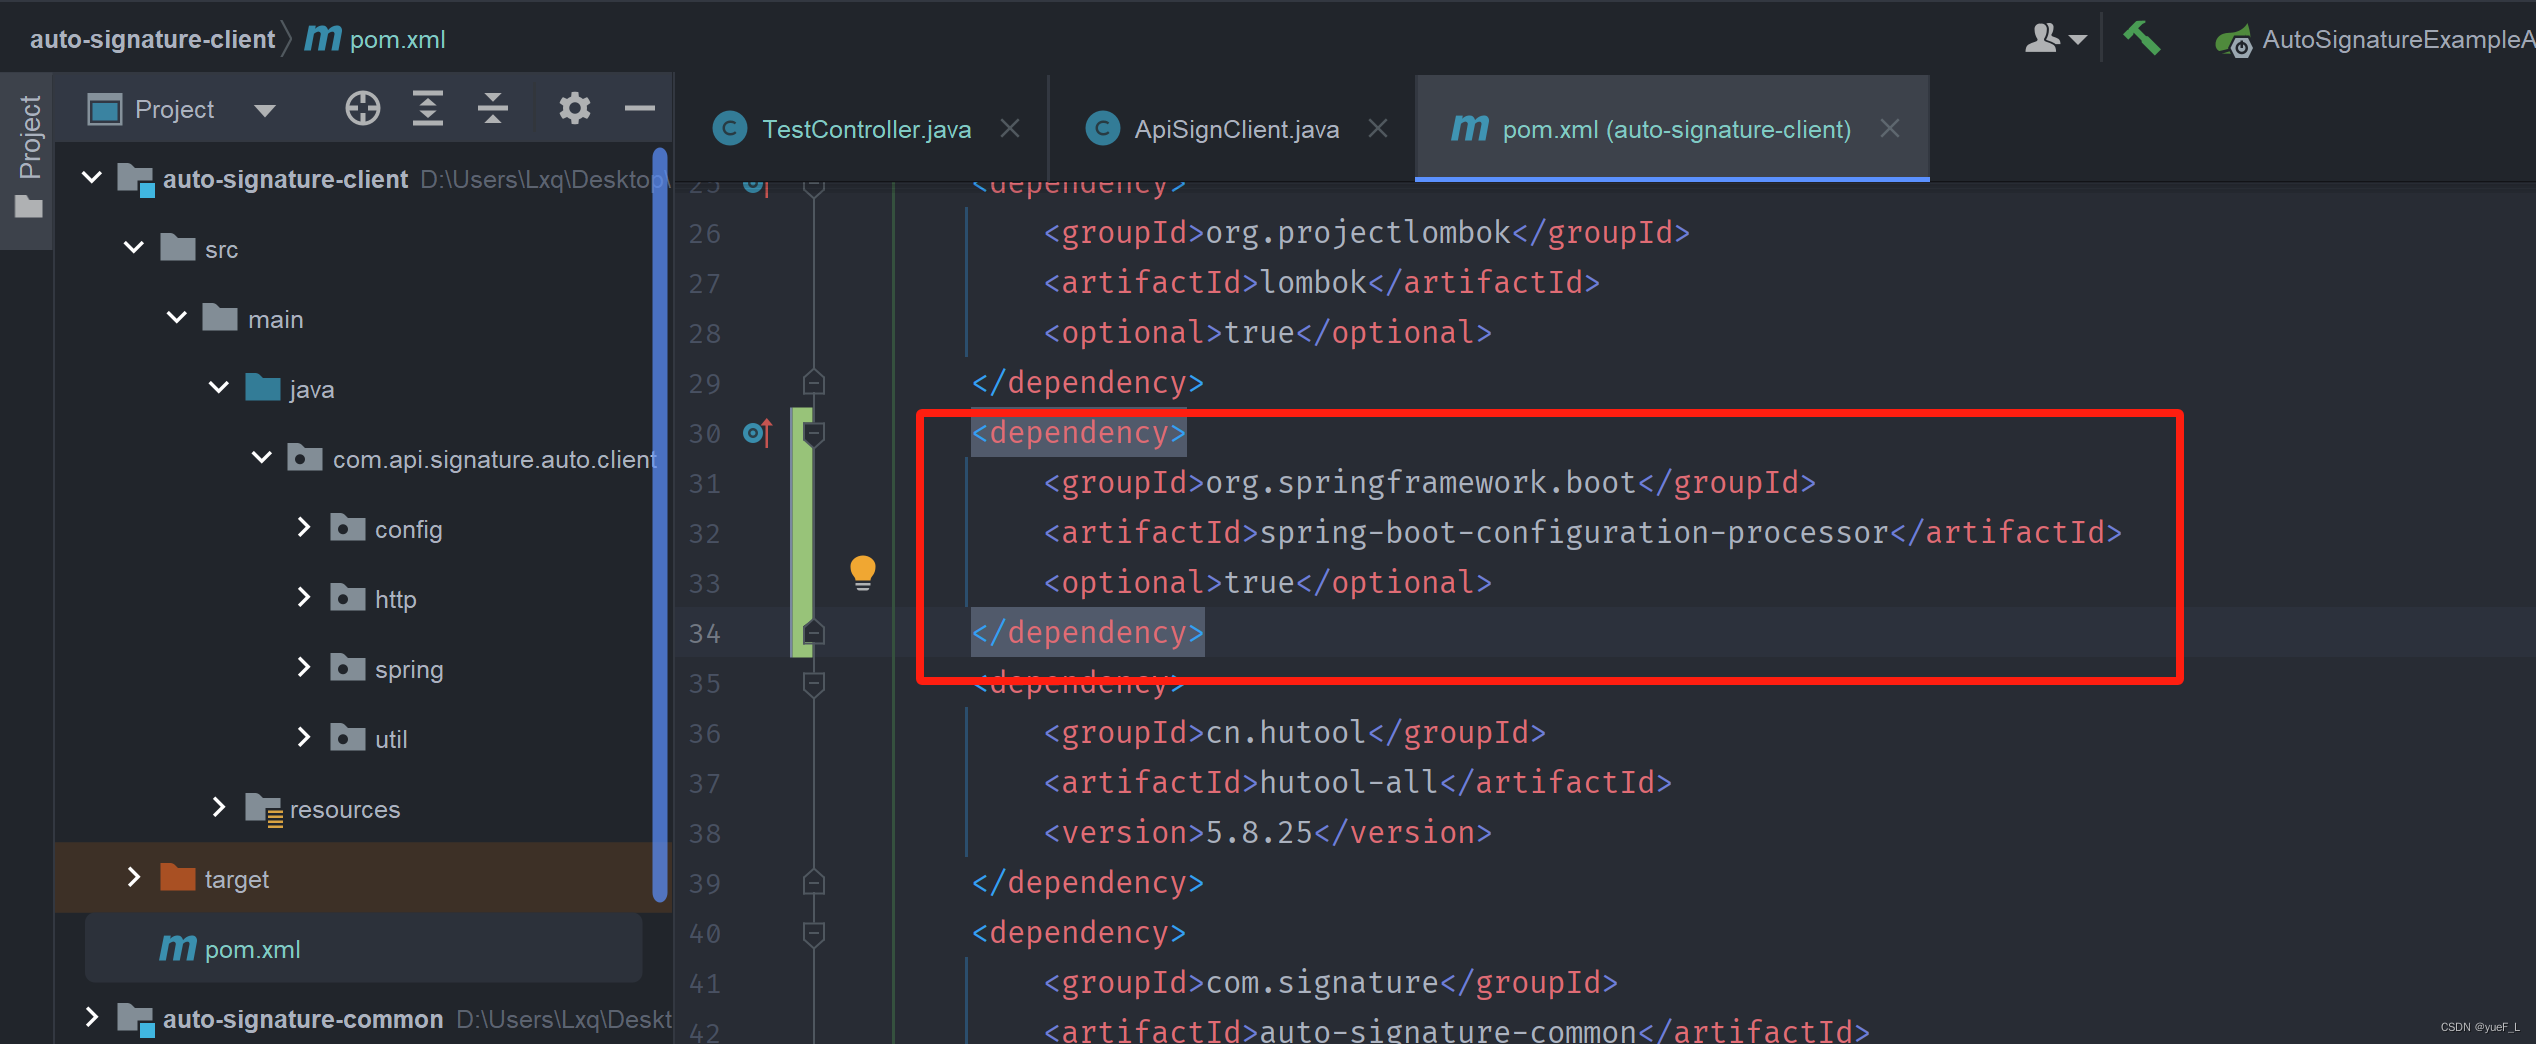The width and height of the screenshot is (2536, 1044).
Task: Click the Maven override arrow gutter icon at line 30
Action: click(757, 432)
